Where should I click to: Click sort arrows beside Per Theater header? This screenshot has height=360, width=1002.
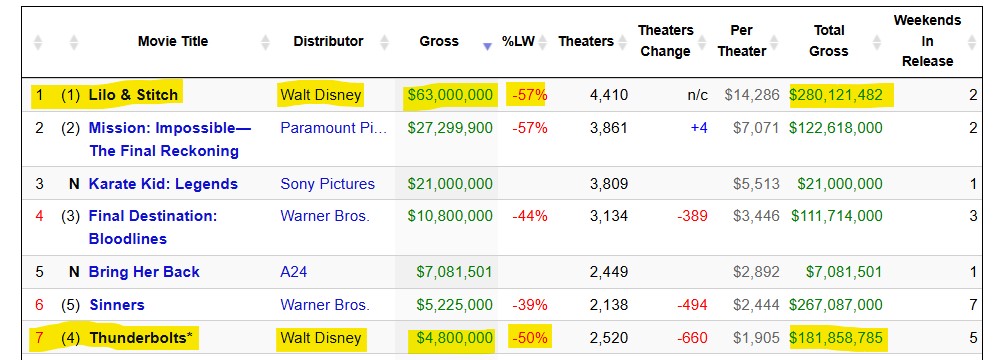(x=775, y=42)
